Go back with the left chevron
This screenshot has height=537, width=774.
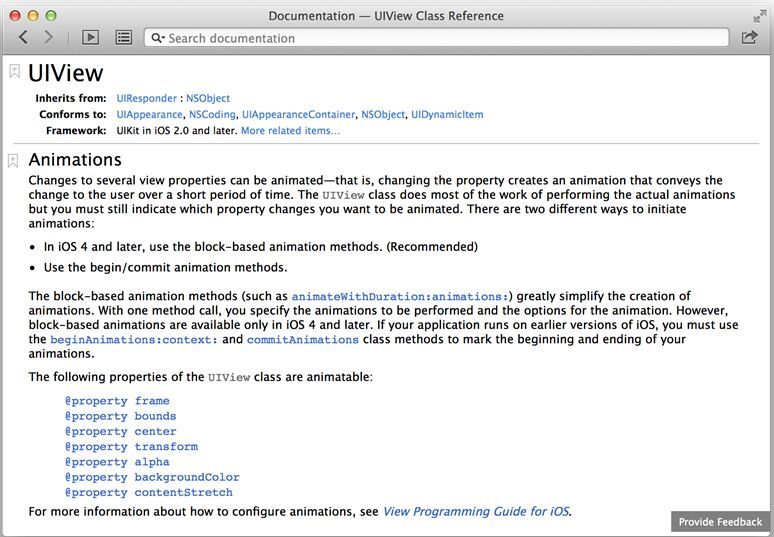click(23, 37)
